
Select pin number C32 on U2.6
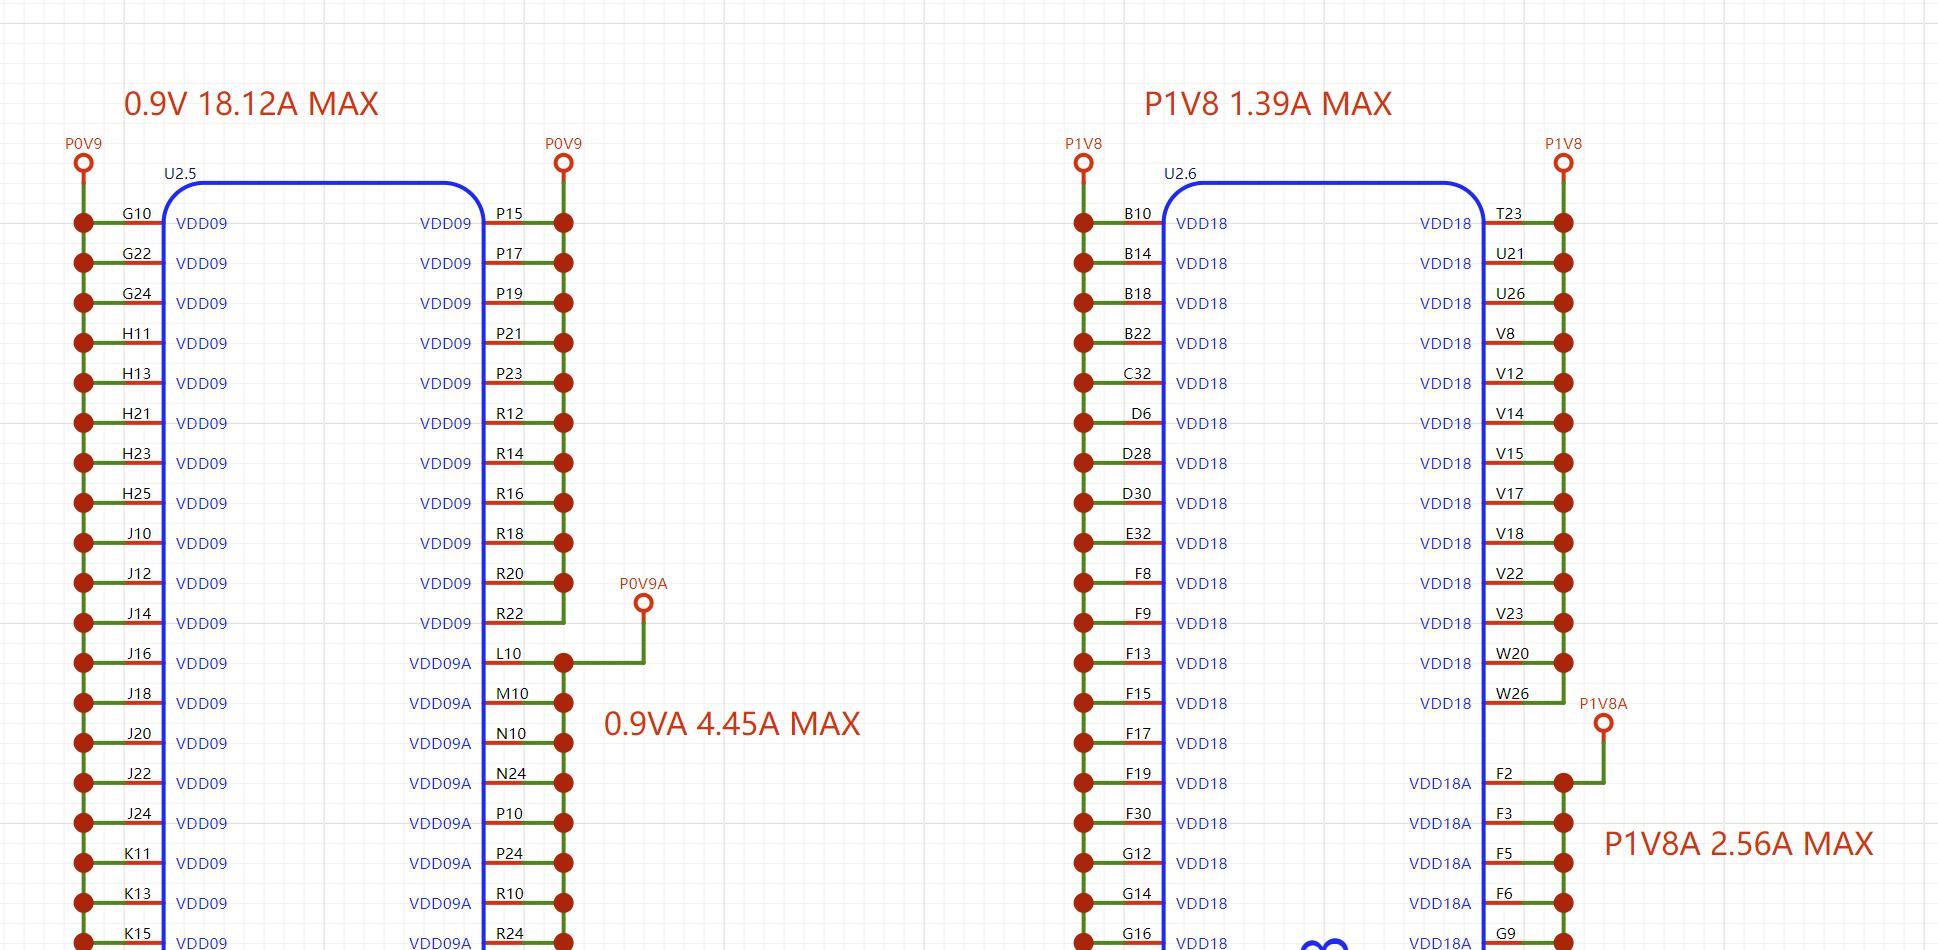[x=1137, y=374]
